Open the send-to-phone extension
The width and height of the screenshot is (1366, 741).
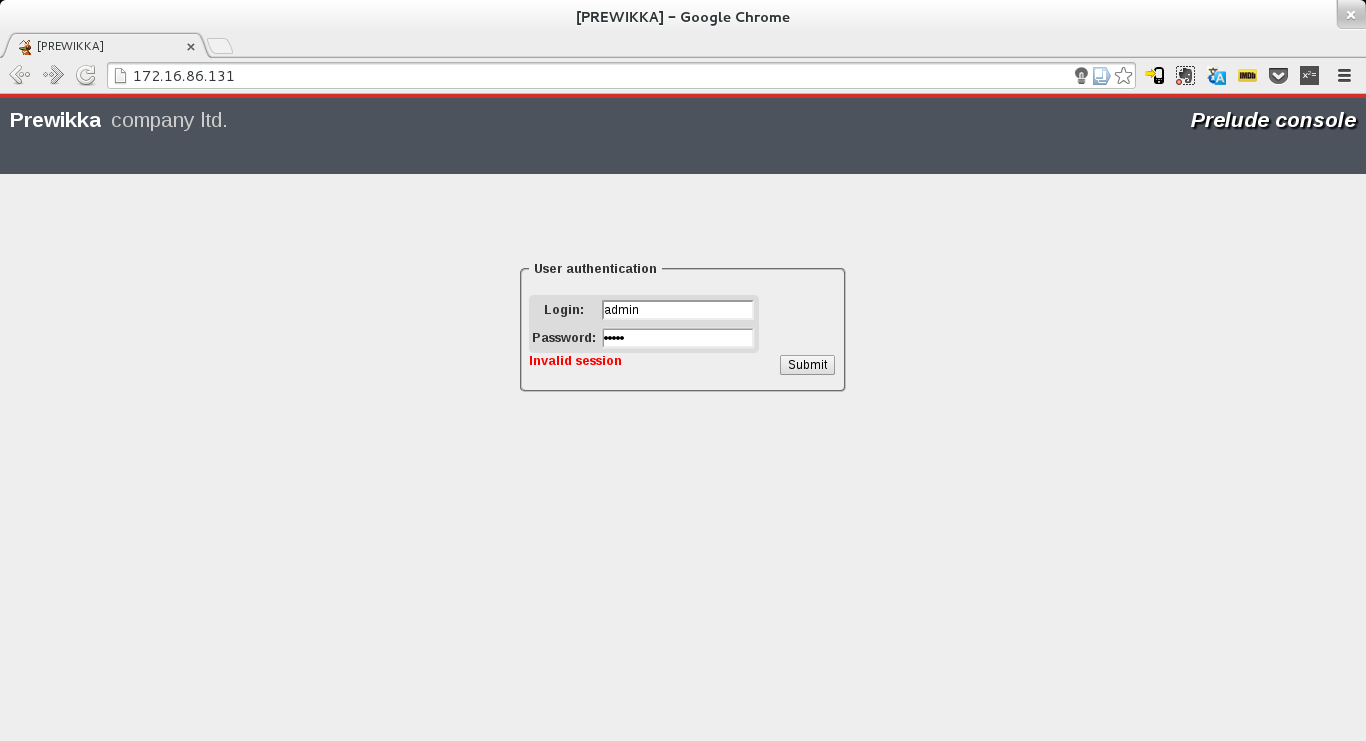pos(1155,75)
